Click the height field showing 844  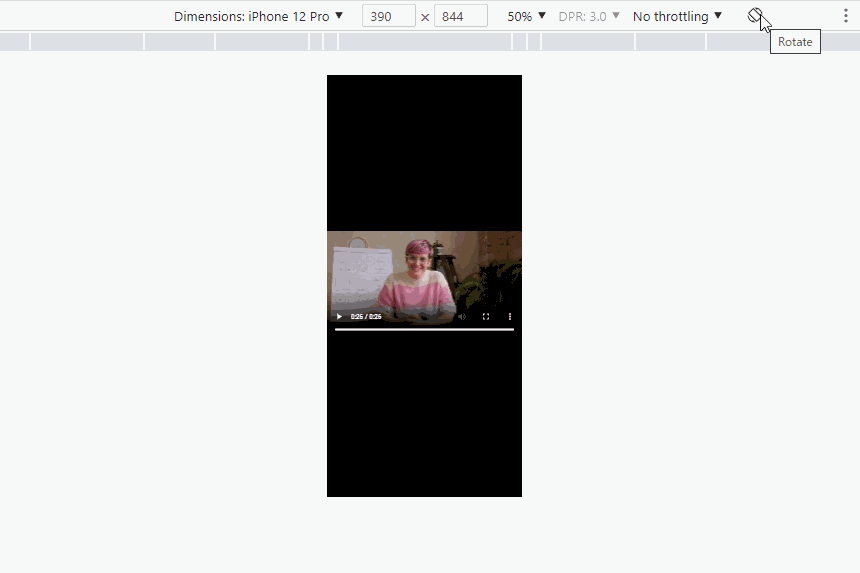tap(461, 16)
